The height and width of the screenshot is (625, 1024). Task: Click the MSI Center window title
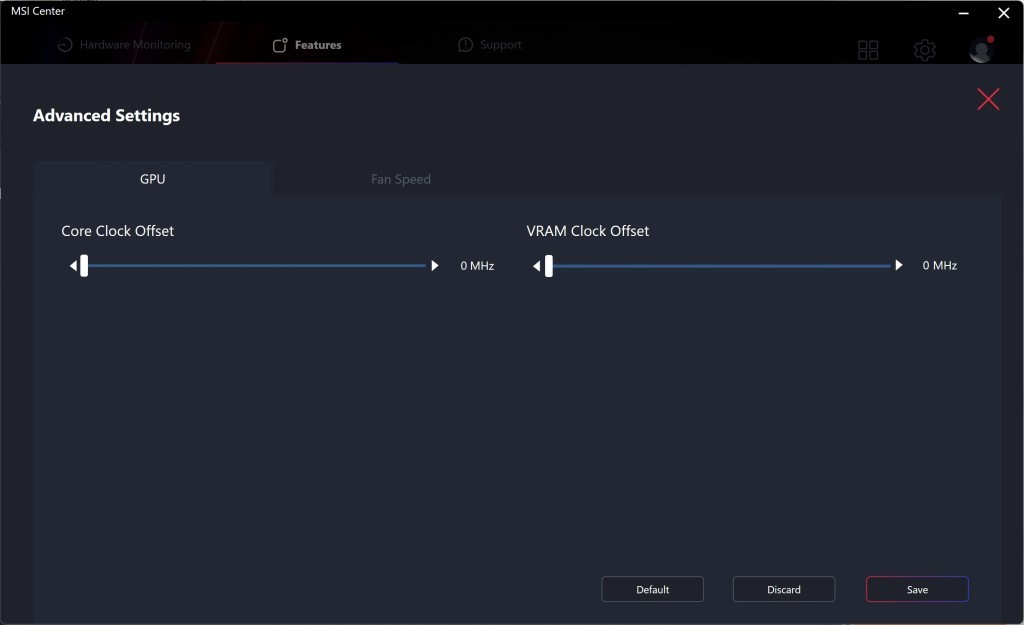point(38,11)
